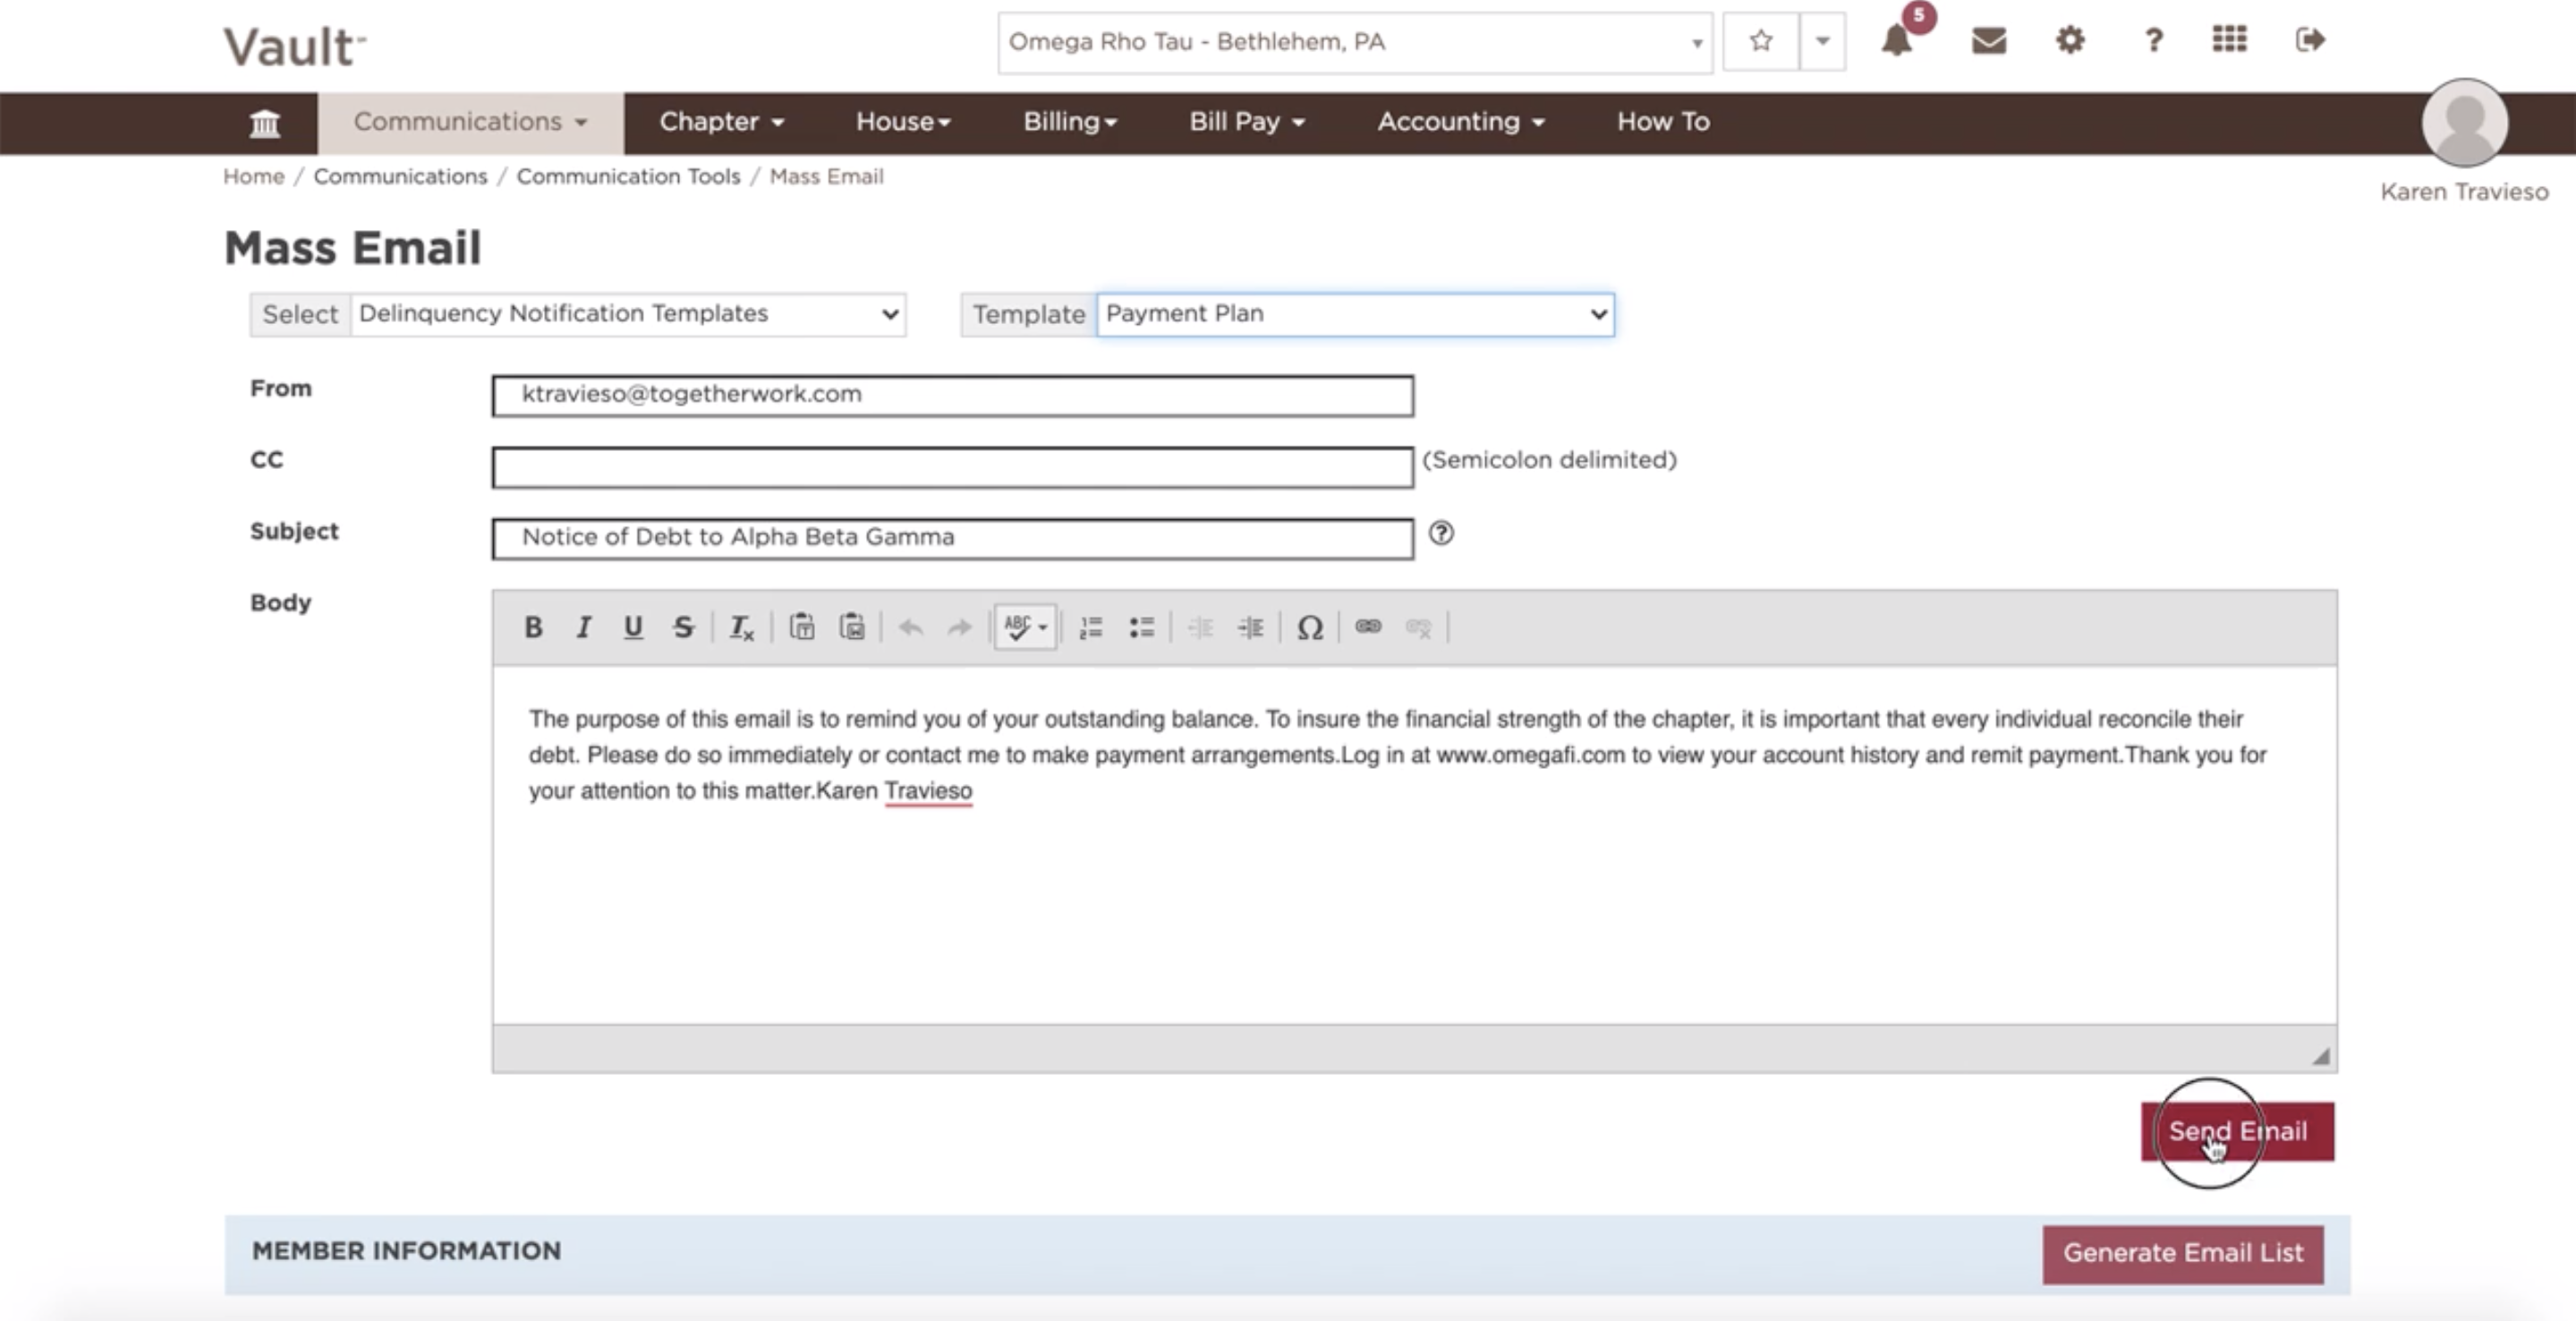Image resolution: width=2576 pixels, height=1321 pixels.
Task: Open the Bill Pay menu
Action: (x=1246, y=122)
